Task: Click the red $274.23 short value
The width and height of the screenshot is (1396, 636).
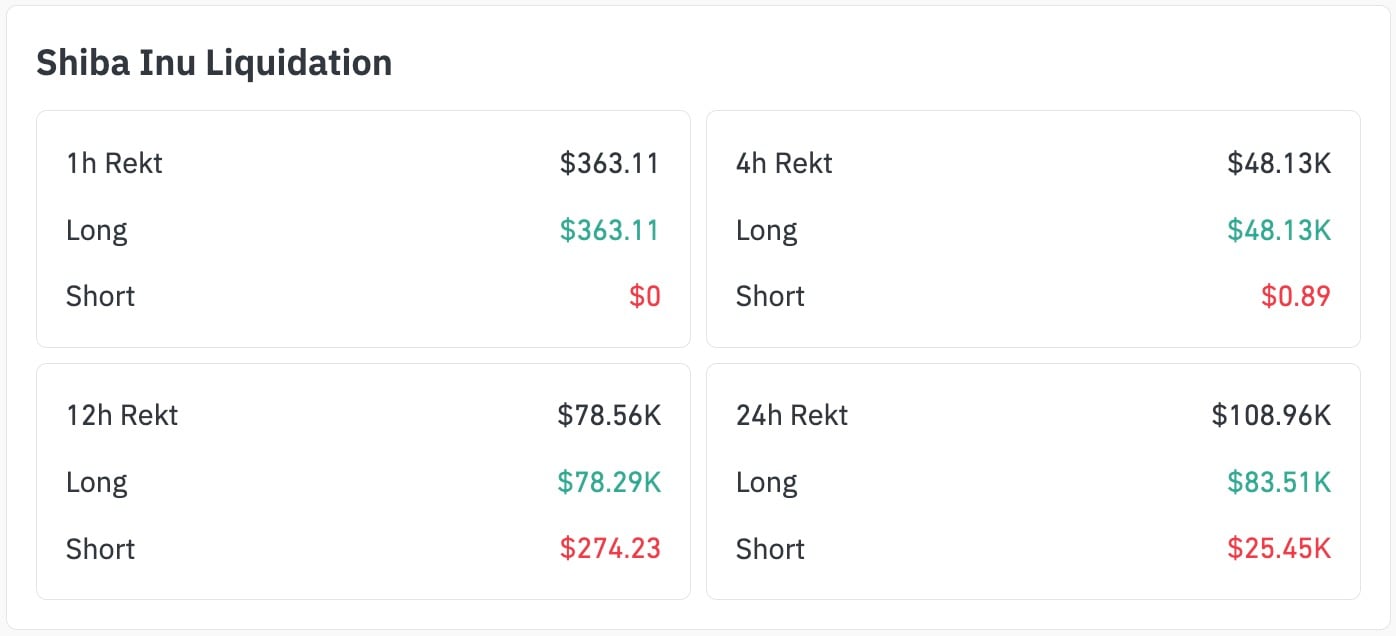Action: point(610,549)
